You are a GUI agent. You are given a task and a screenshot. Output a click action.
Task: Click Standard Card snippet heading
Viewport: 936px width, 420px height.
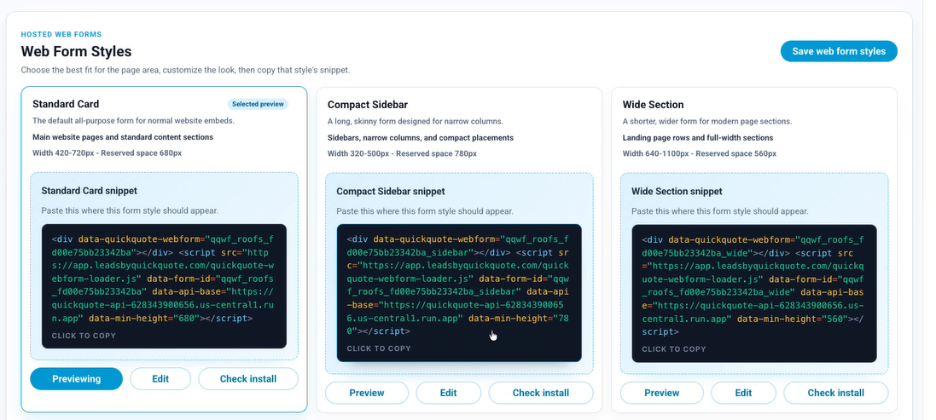pos(89,191)
